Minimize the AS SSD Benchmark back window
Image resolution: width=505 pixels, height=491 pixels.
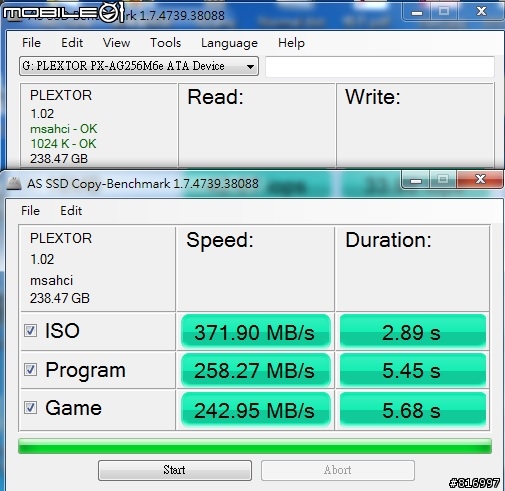click(417, 12)
